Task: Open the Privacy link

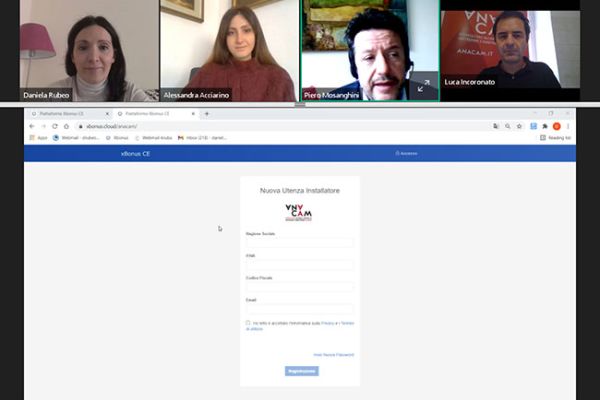Action: pyautogui.click(x=328, y=323)
